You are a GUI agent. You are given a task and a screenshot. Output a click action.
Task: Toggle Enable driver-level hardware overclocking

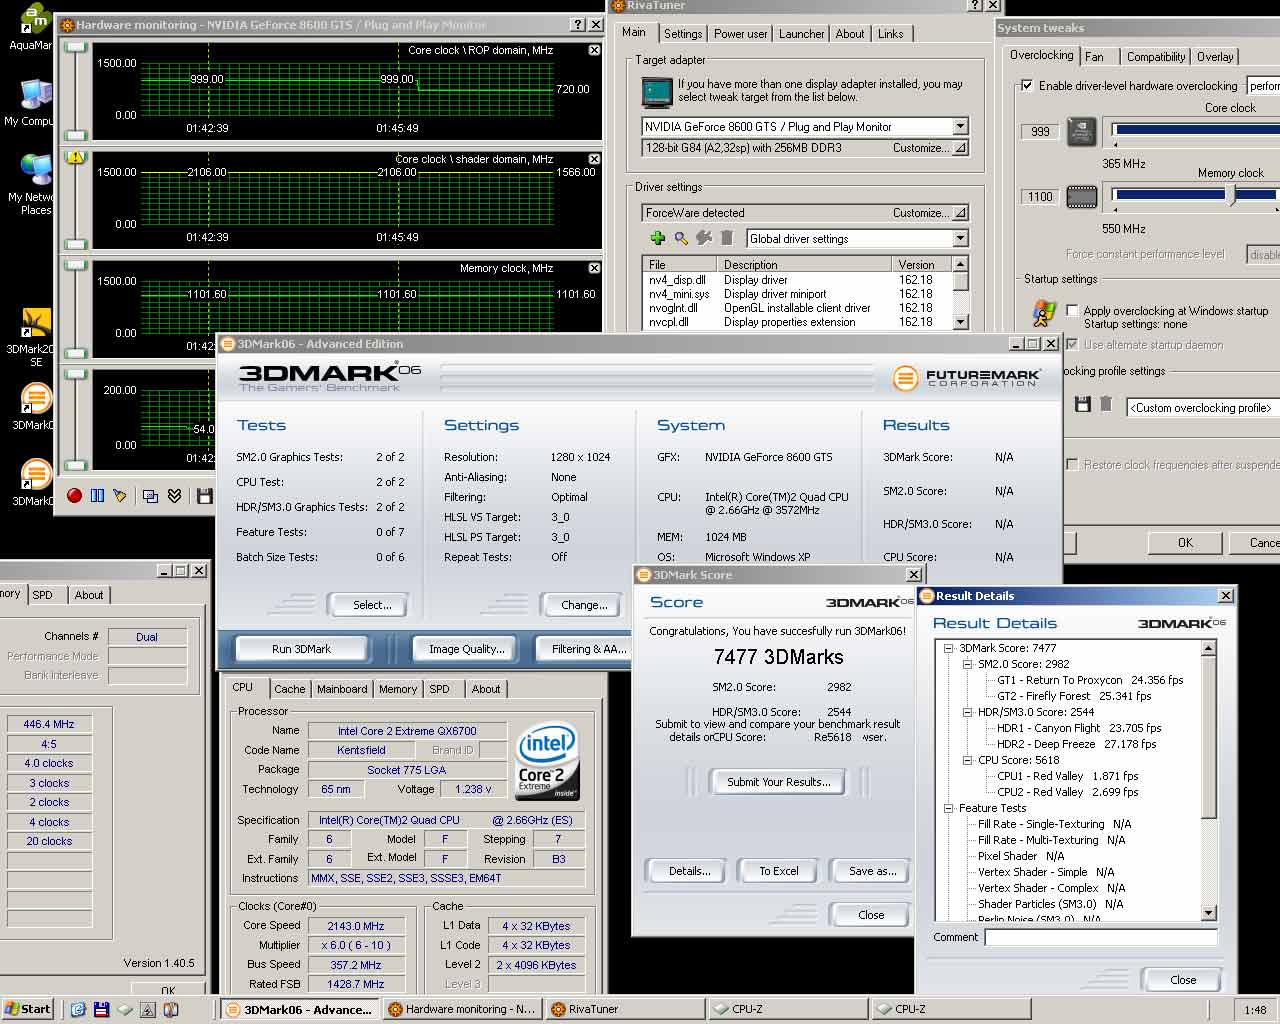tap(1026, 85)
